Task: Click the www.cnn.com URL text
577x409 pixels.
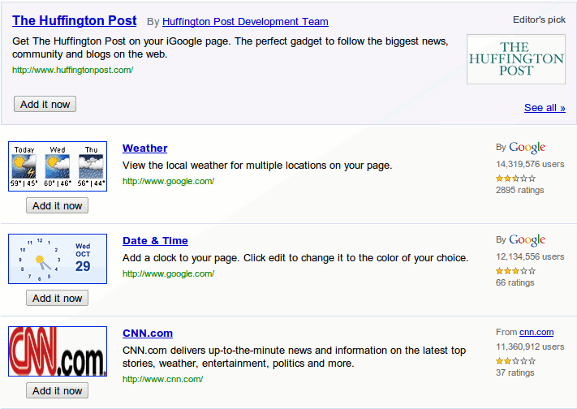Action: click(x=163, y=379)
